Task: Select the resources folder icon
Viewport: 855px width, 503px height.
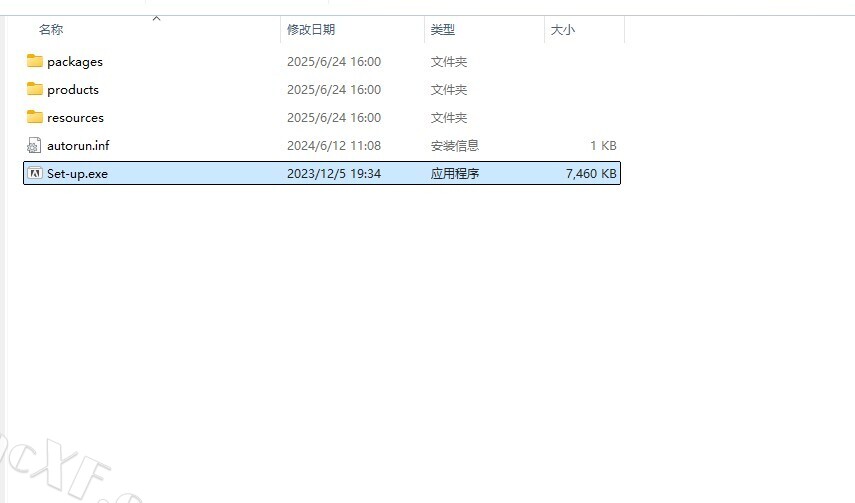Action: [34, 117]
